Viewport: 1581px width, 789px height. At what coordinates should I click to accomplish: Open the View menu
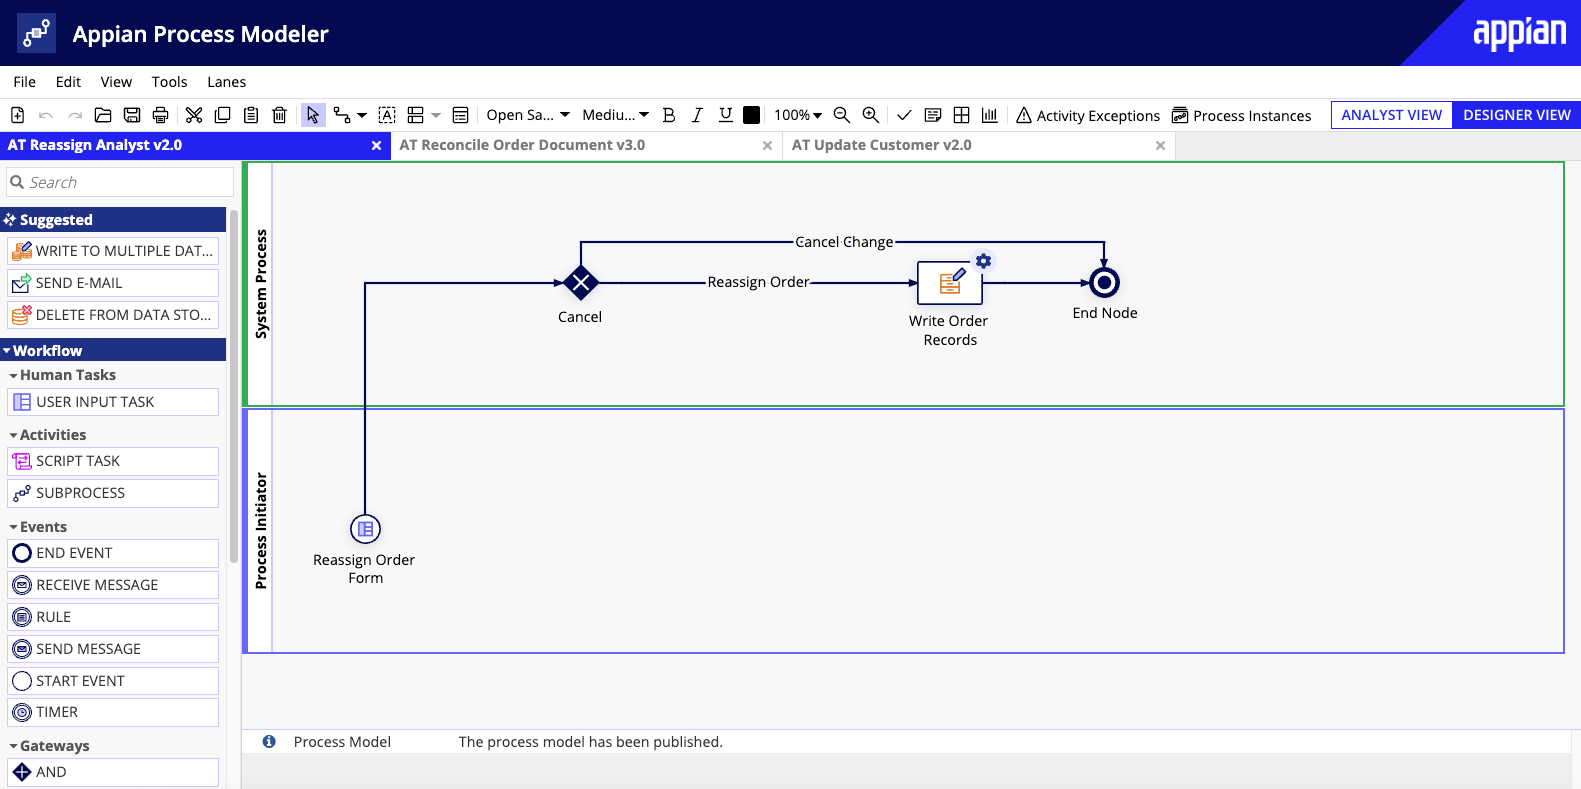116,82
